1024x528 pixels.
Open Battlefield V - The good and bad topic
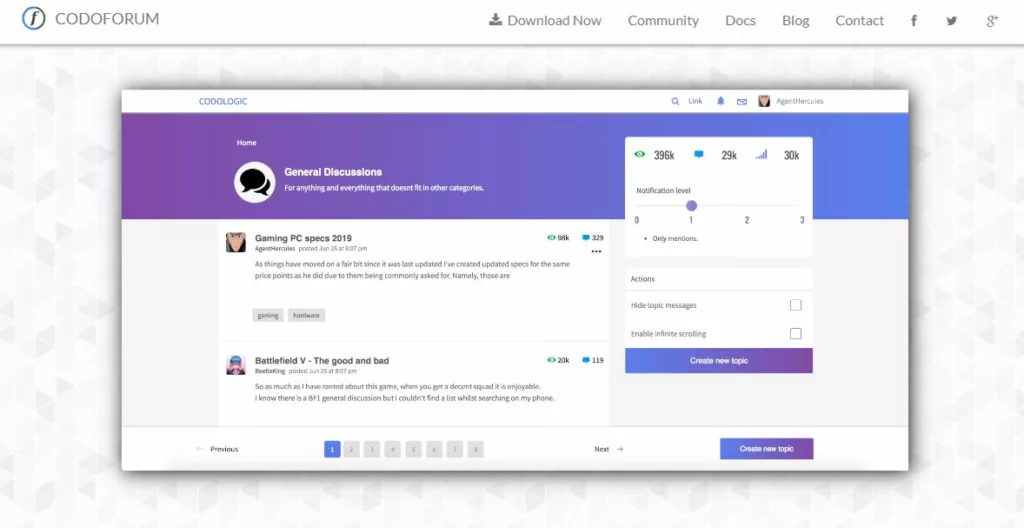[322, 361]
